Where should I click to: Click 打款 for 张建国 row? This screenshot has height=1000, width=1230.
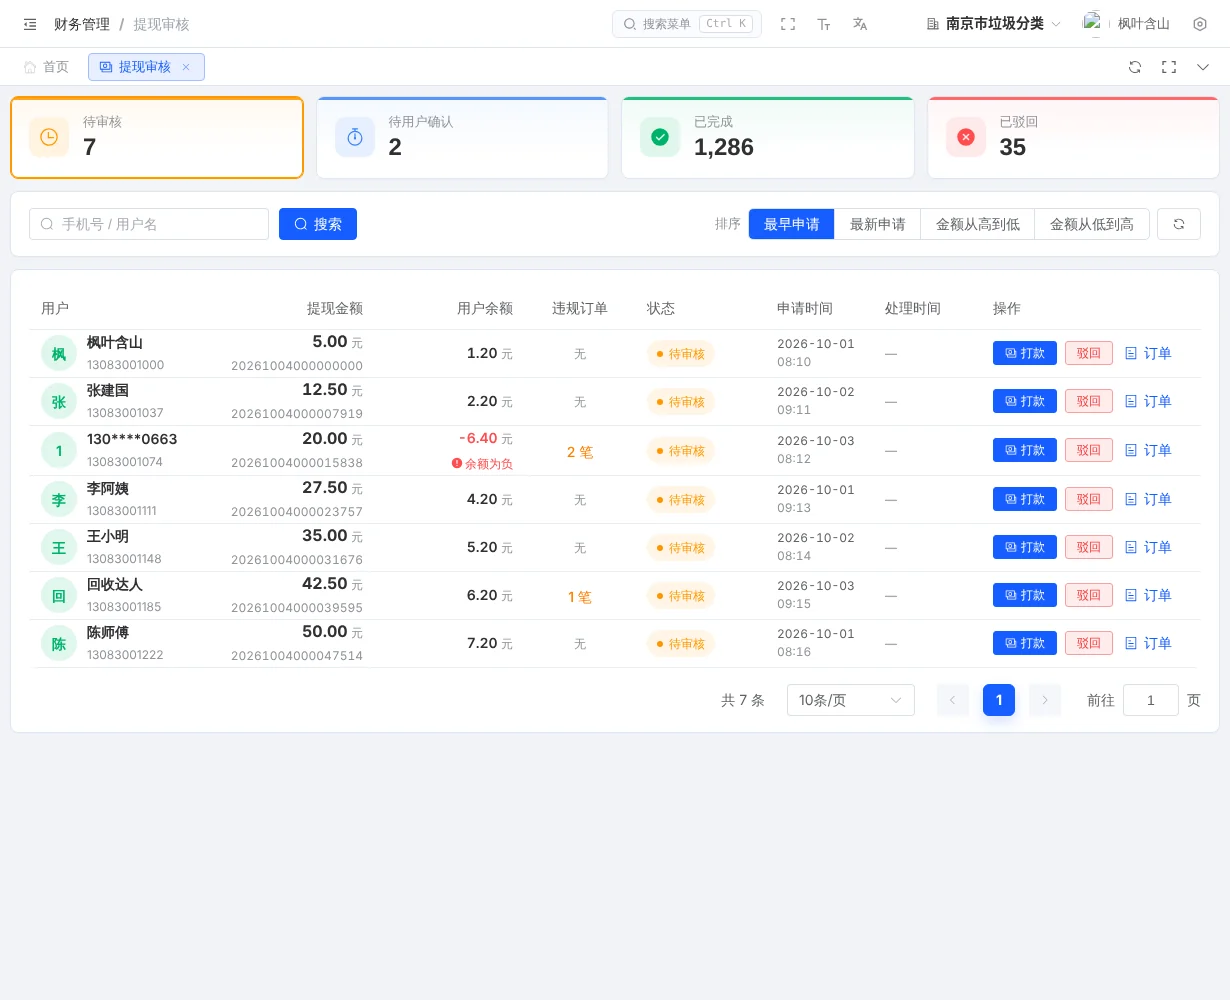click(1025, 401)
